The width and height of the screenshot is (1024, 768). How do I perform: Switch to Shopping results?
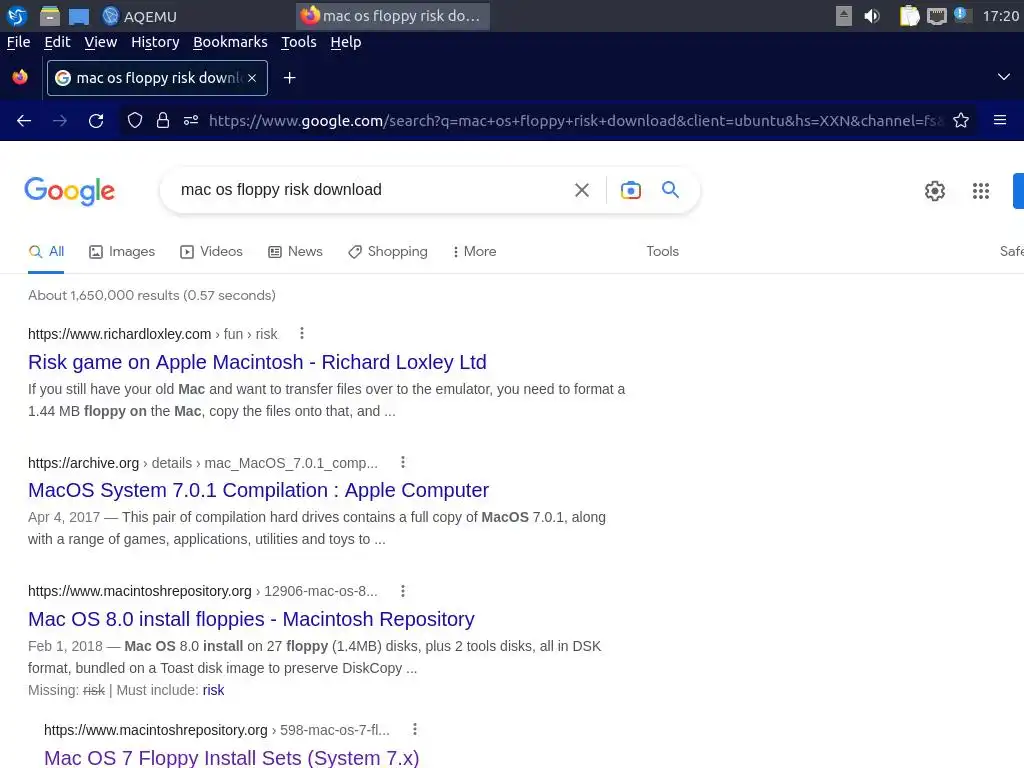tap(388, 251)
